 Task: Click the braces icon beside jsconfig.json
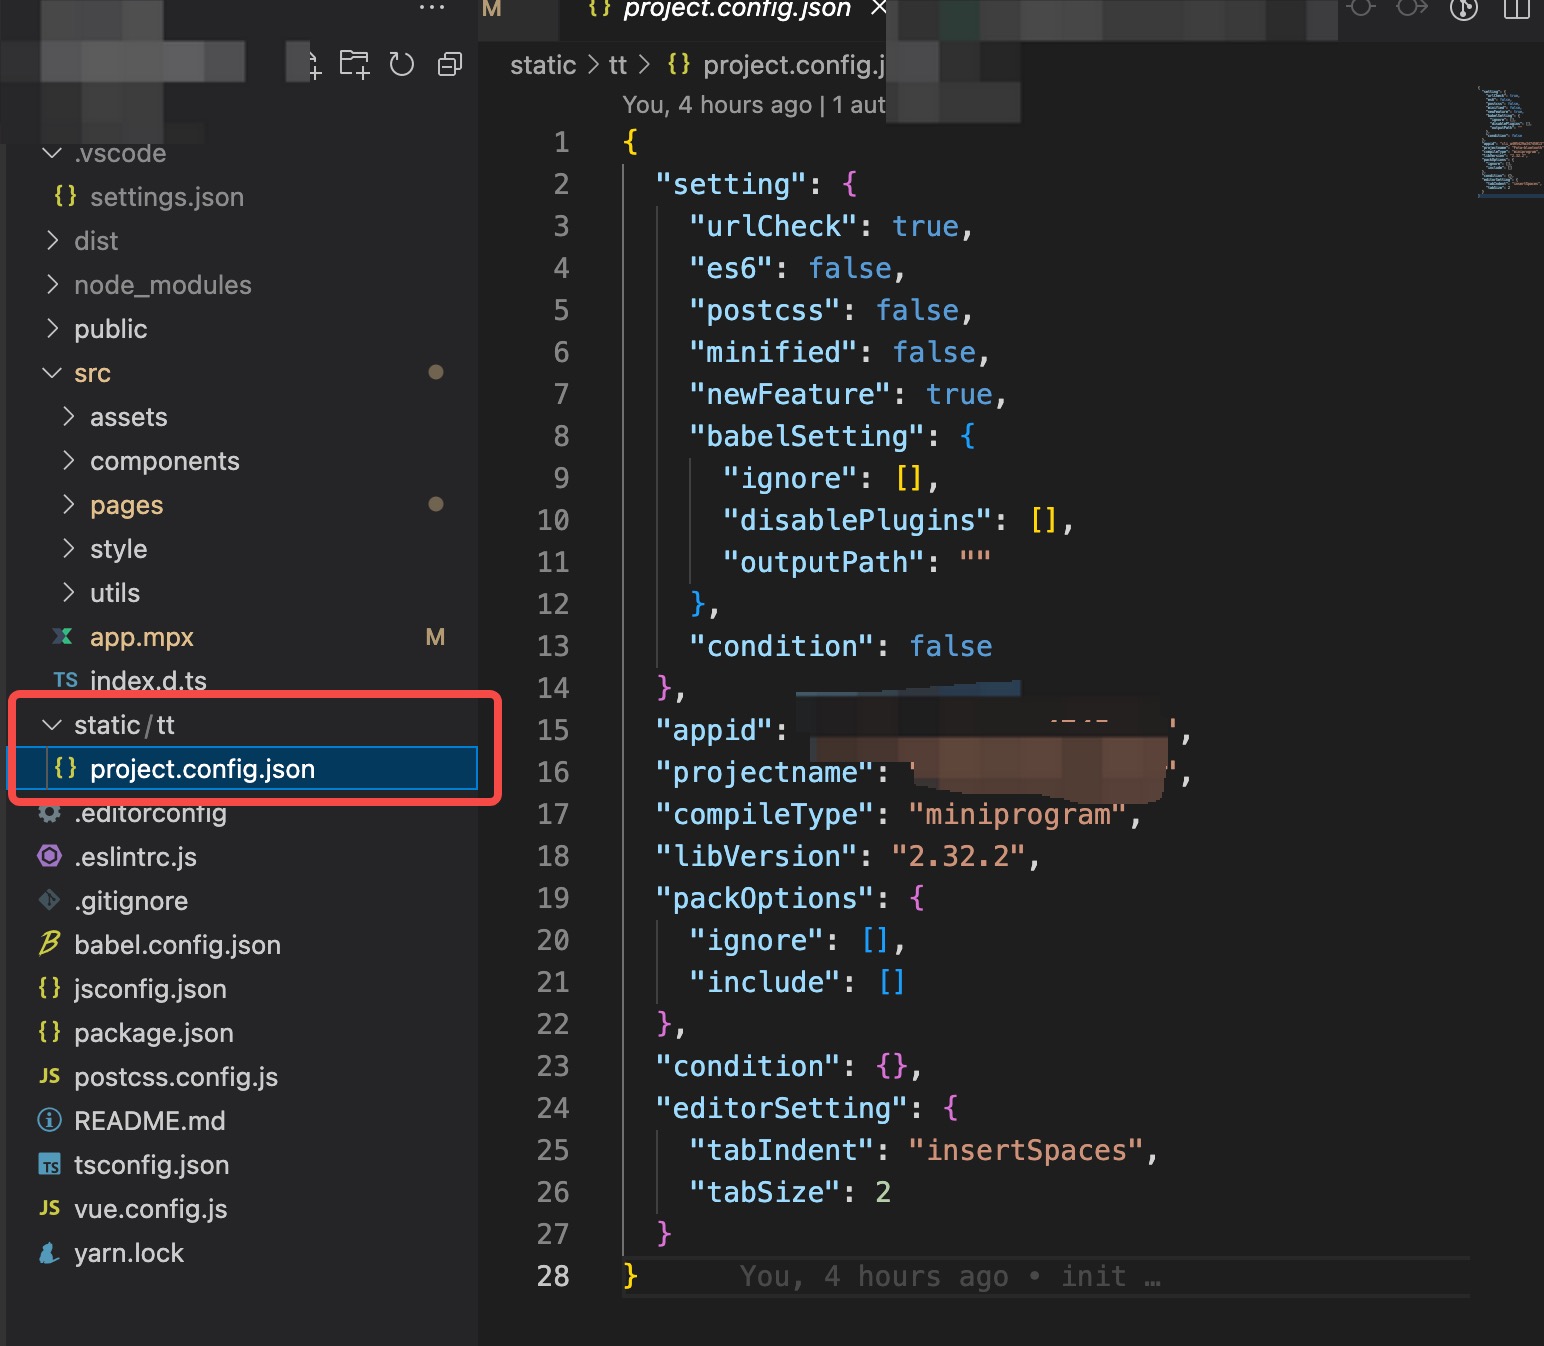pos(49,988)
